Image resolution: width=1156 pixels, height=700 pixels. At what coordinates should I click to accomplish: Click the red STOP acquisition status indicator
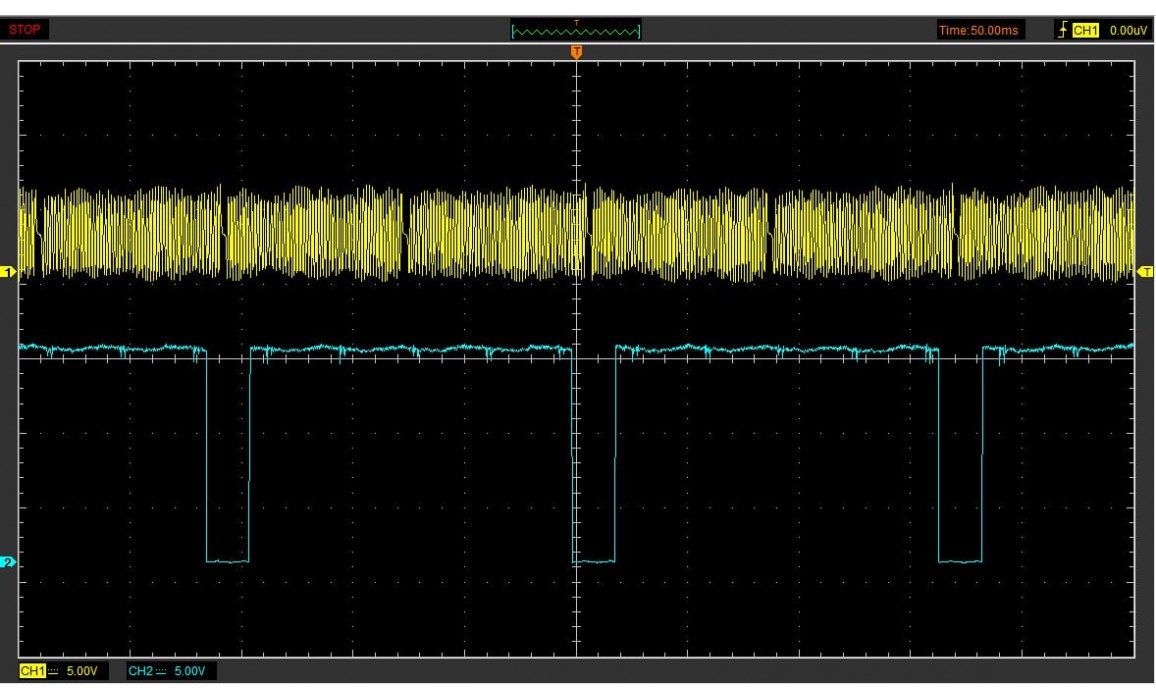pyautogui.click(x=25, y=30)
